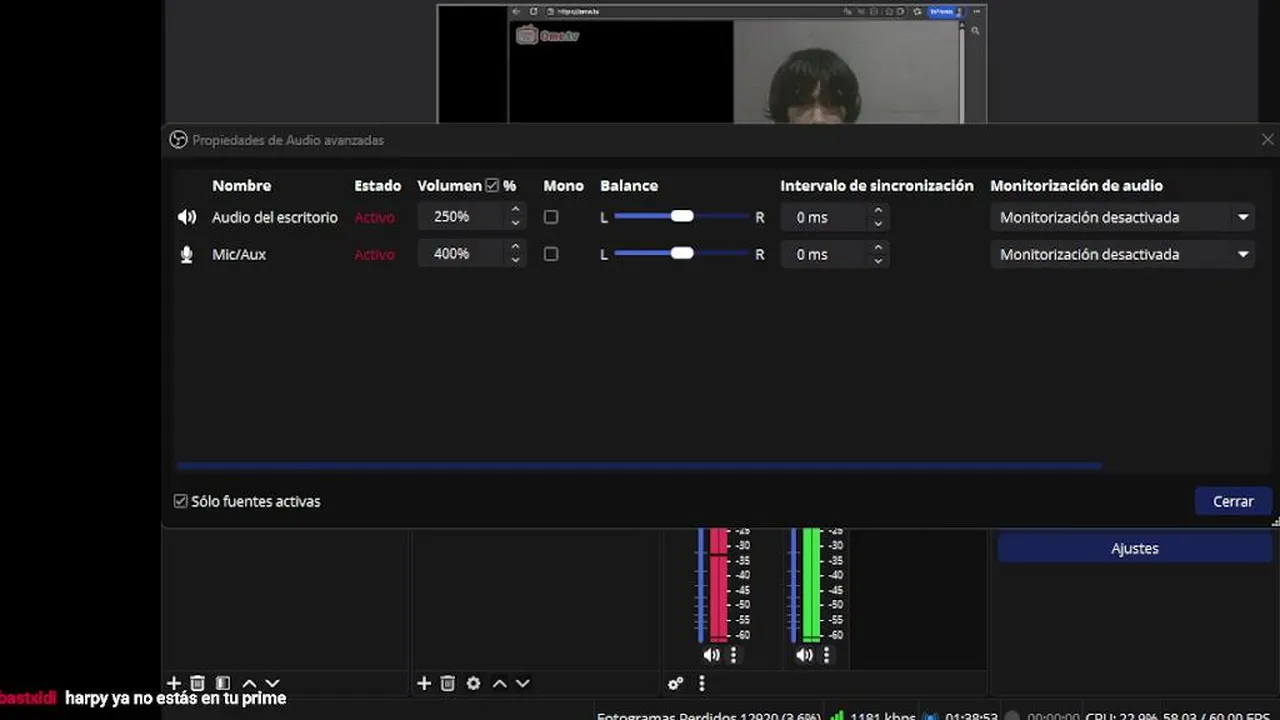Open the mixer panel three-dot menu
The width and height of the screenshot is (1280, 720).
[x=701, y=684]
